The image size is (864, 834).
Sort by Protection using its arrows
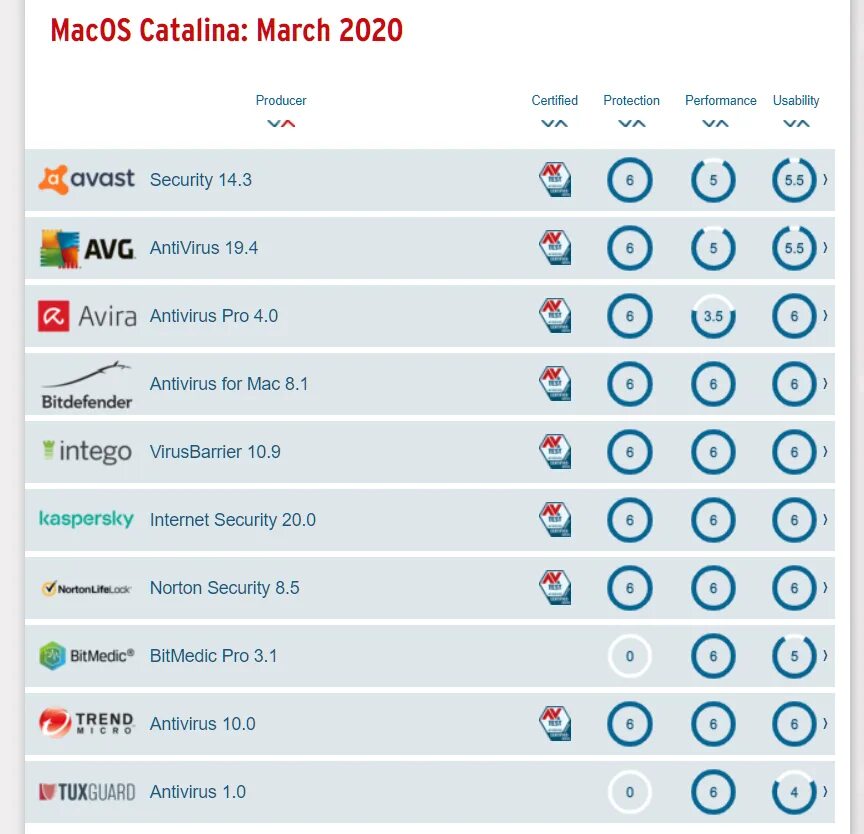tap(631, 123)
